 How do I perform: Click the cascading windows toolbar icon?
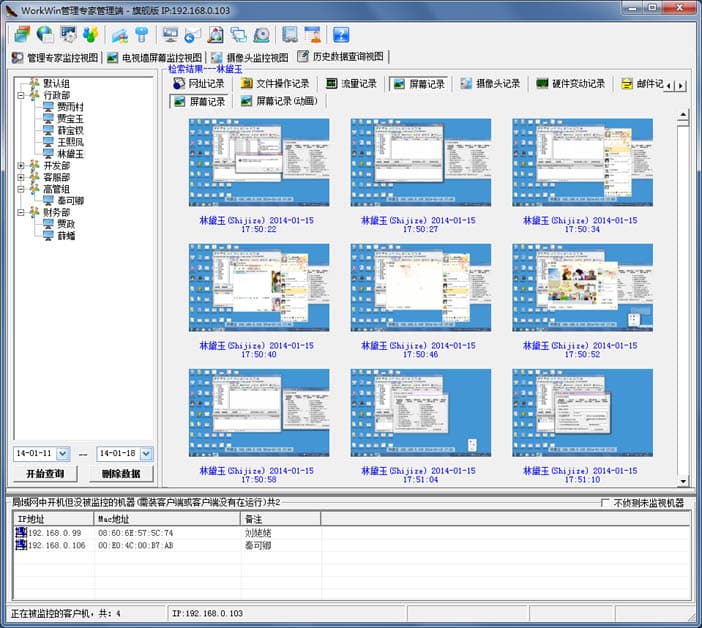coord(238,34)
